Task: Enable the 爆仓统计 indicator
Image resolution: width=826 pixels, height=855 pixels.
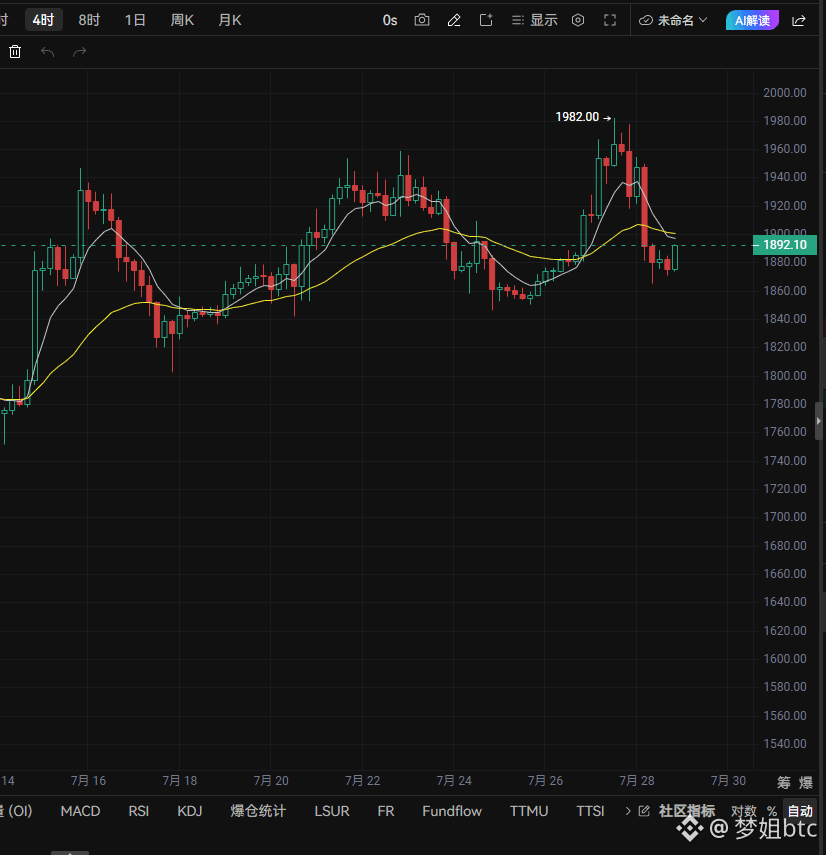Action: pyautogui.click(x=258, y=811)
